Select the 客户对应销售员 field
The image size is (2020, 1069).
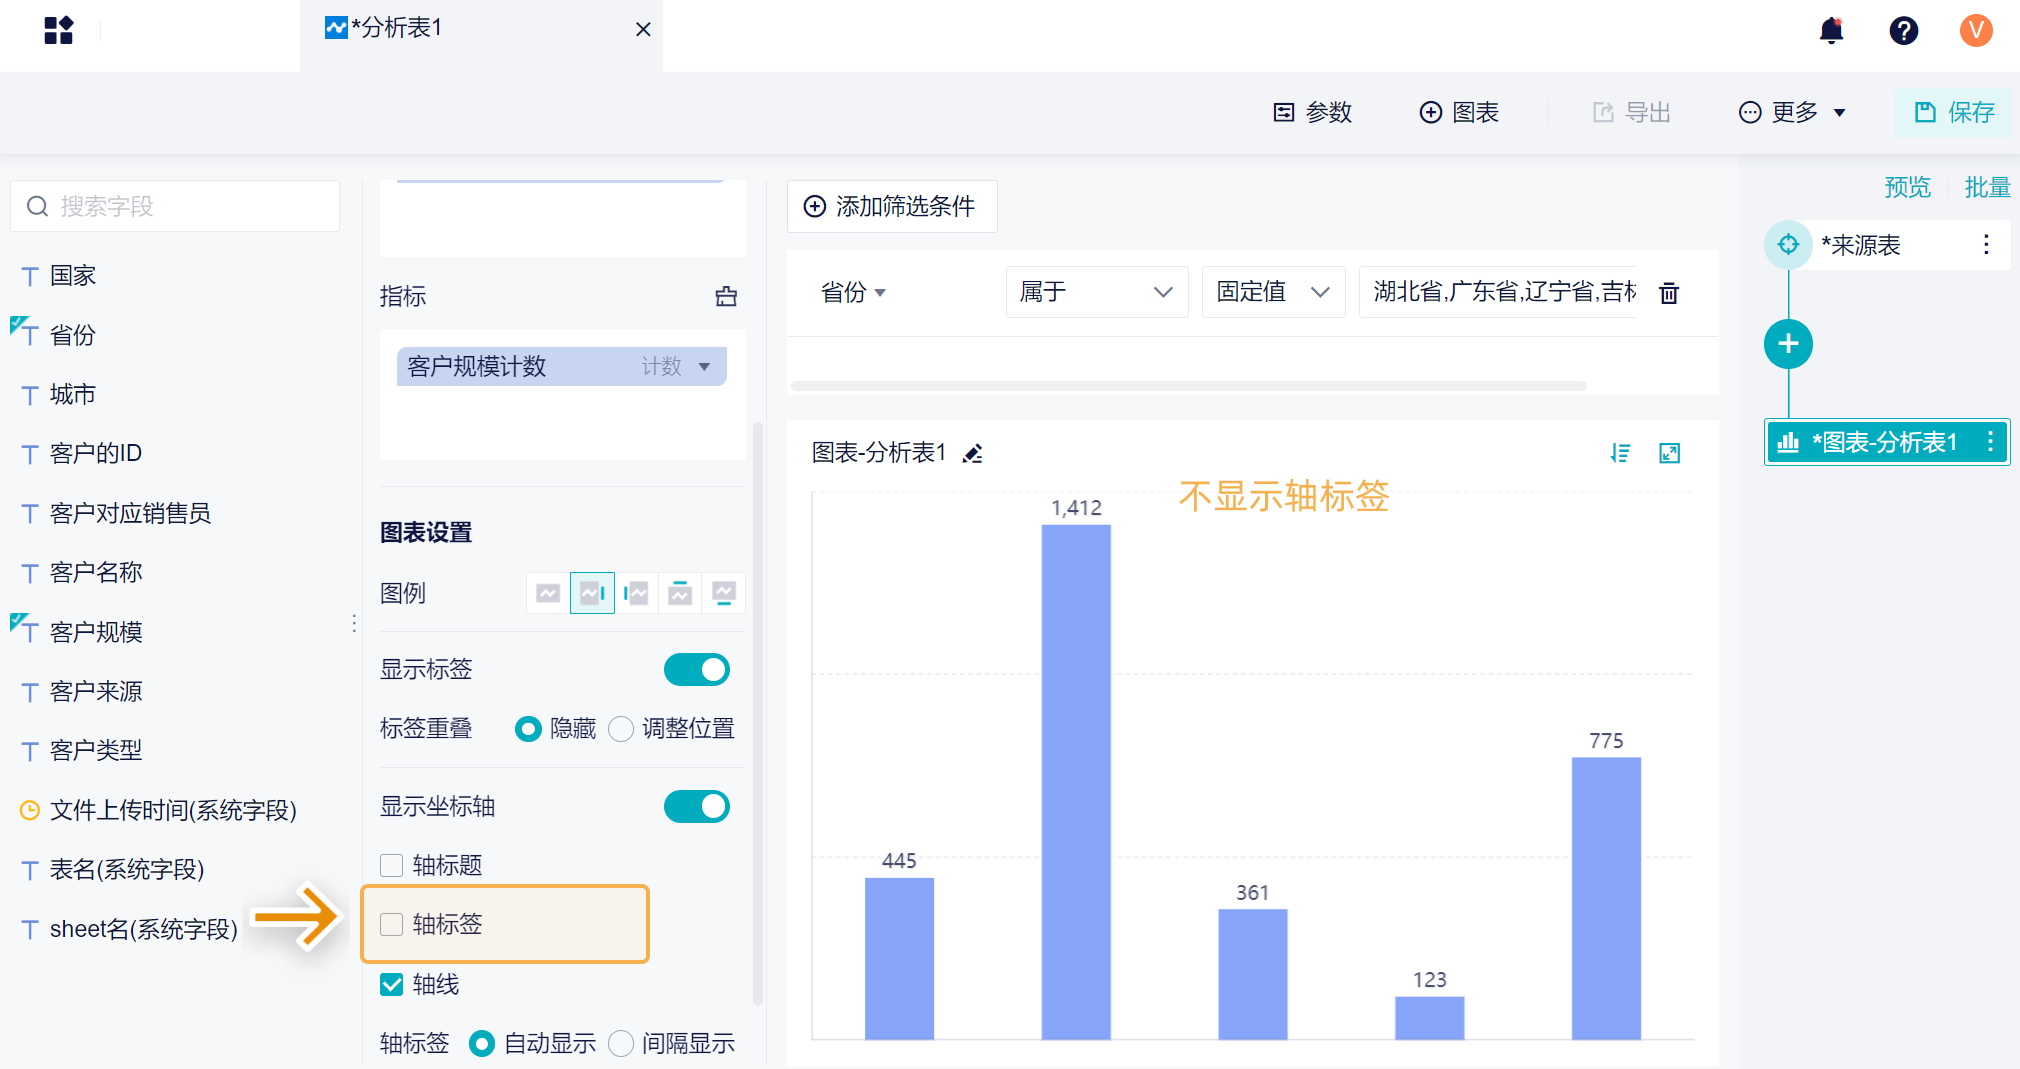click(130, 513)
